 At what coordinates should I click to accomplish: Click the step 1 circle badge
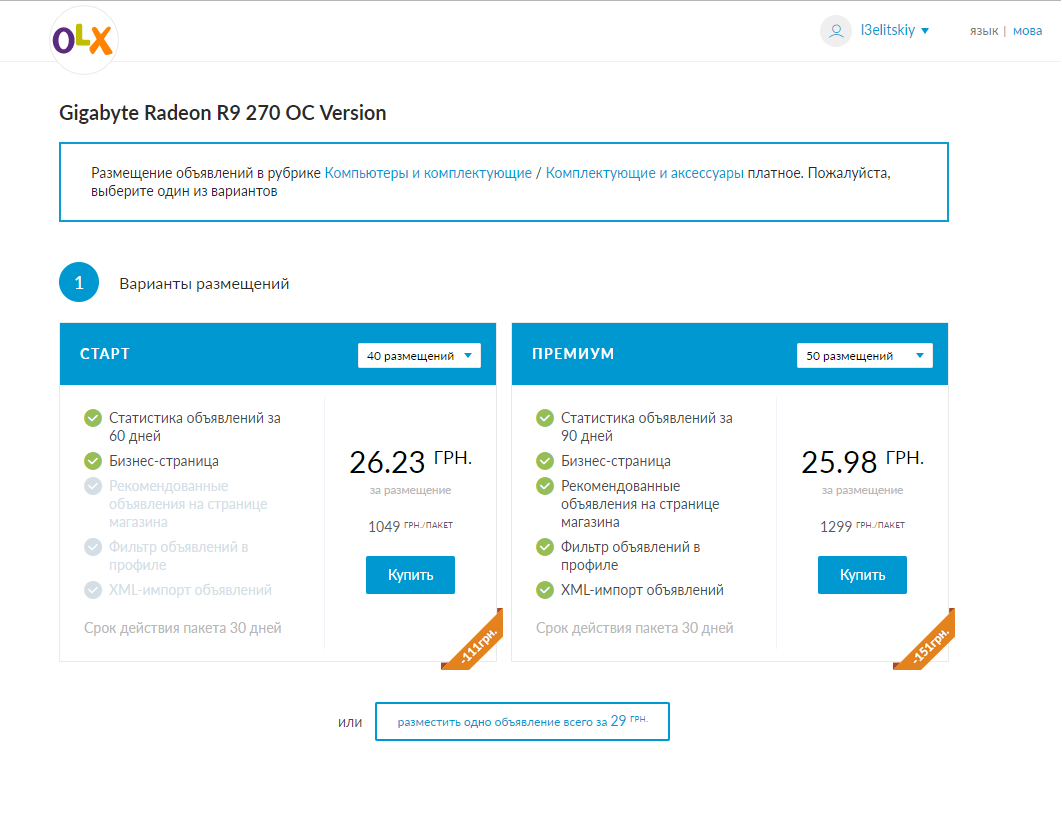(79, 282)
